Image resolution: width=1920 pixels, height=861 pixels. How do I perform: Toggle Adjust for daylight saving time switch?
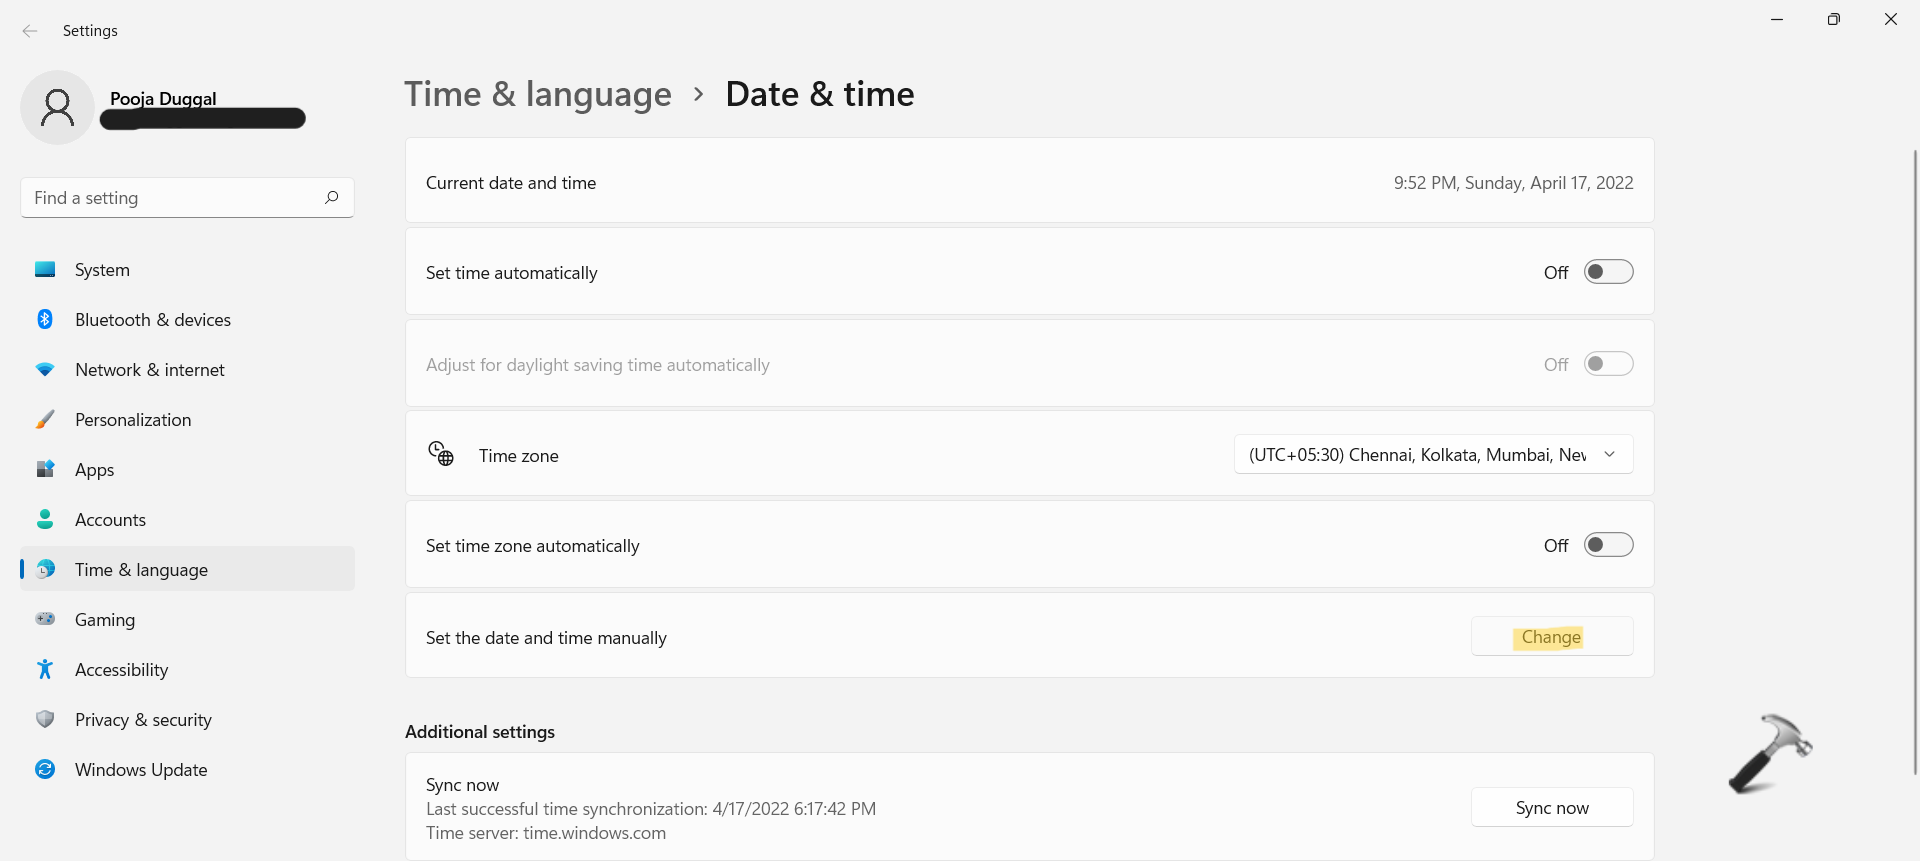pos(1608,364)
